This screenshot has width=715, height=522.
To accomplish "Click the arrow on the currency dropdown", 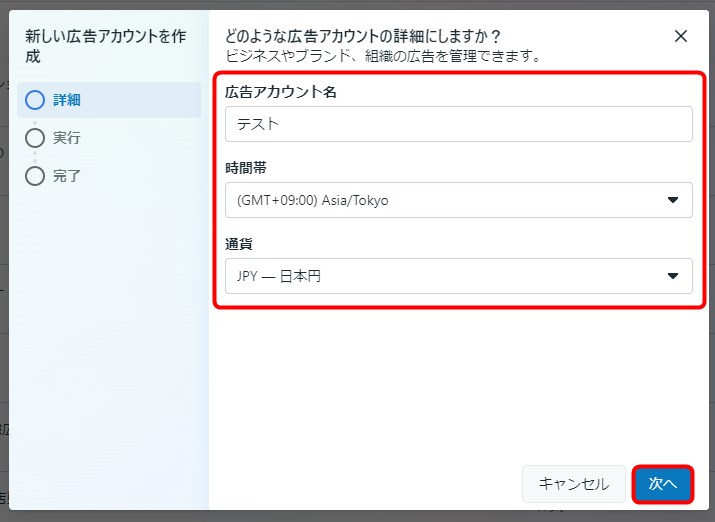I will click(x=673, y=276).
